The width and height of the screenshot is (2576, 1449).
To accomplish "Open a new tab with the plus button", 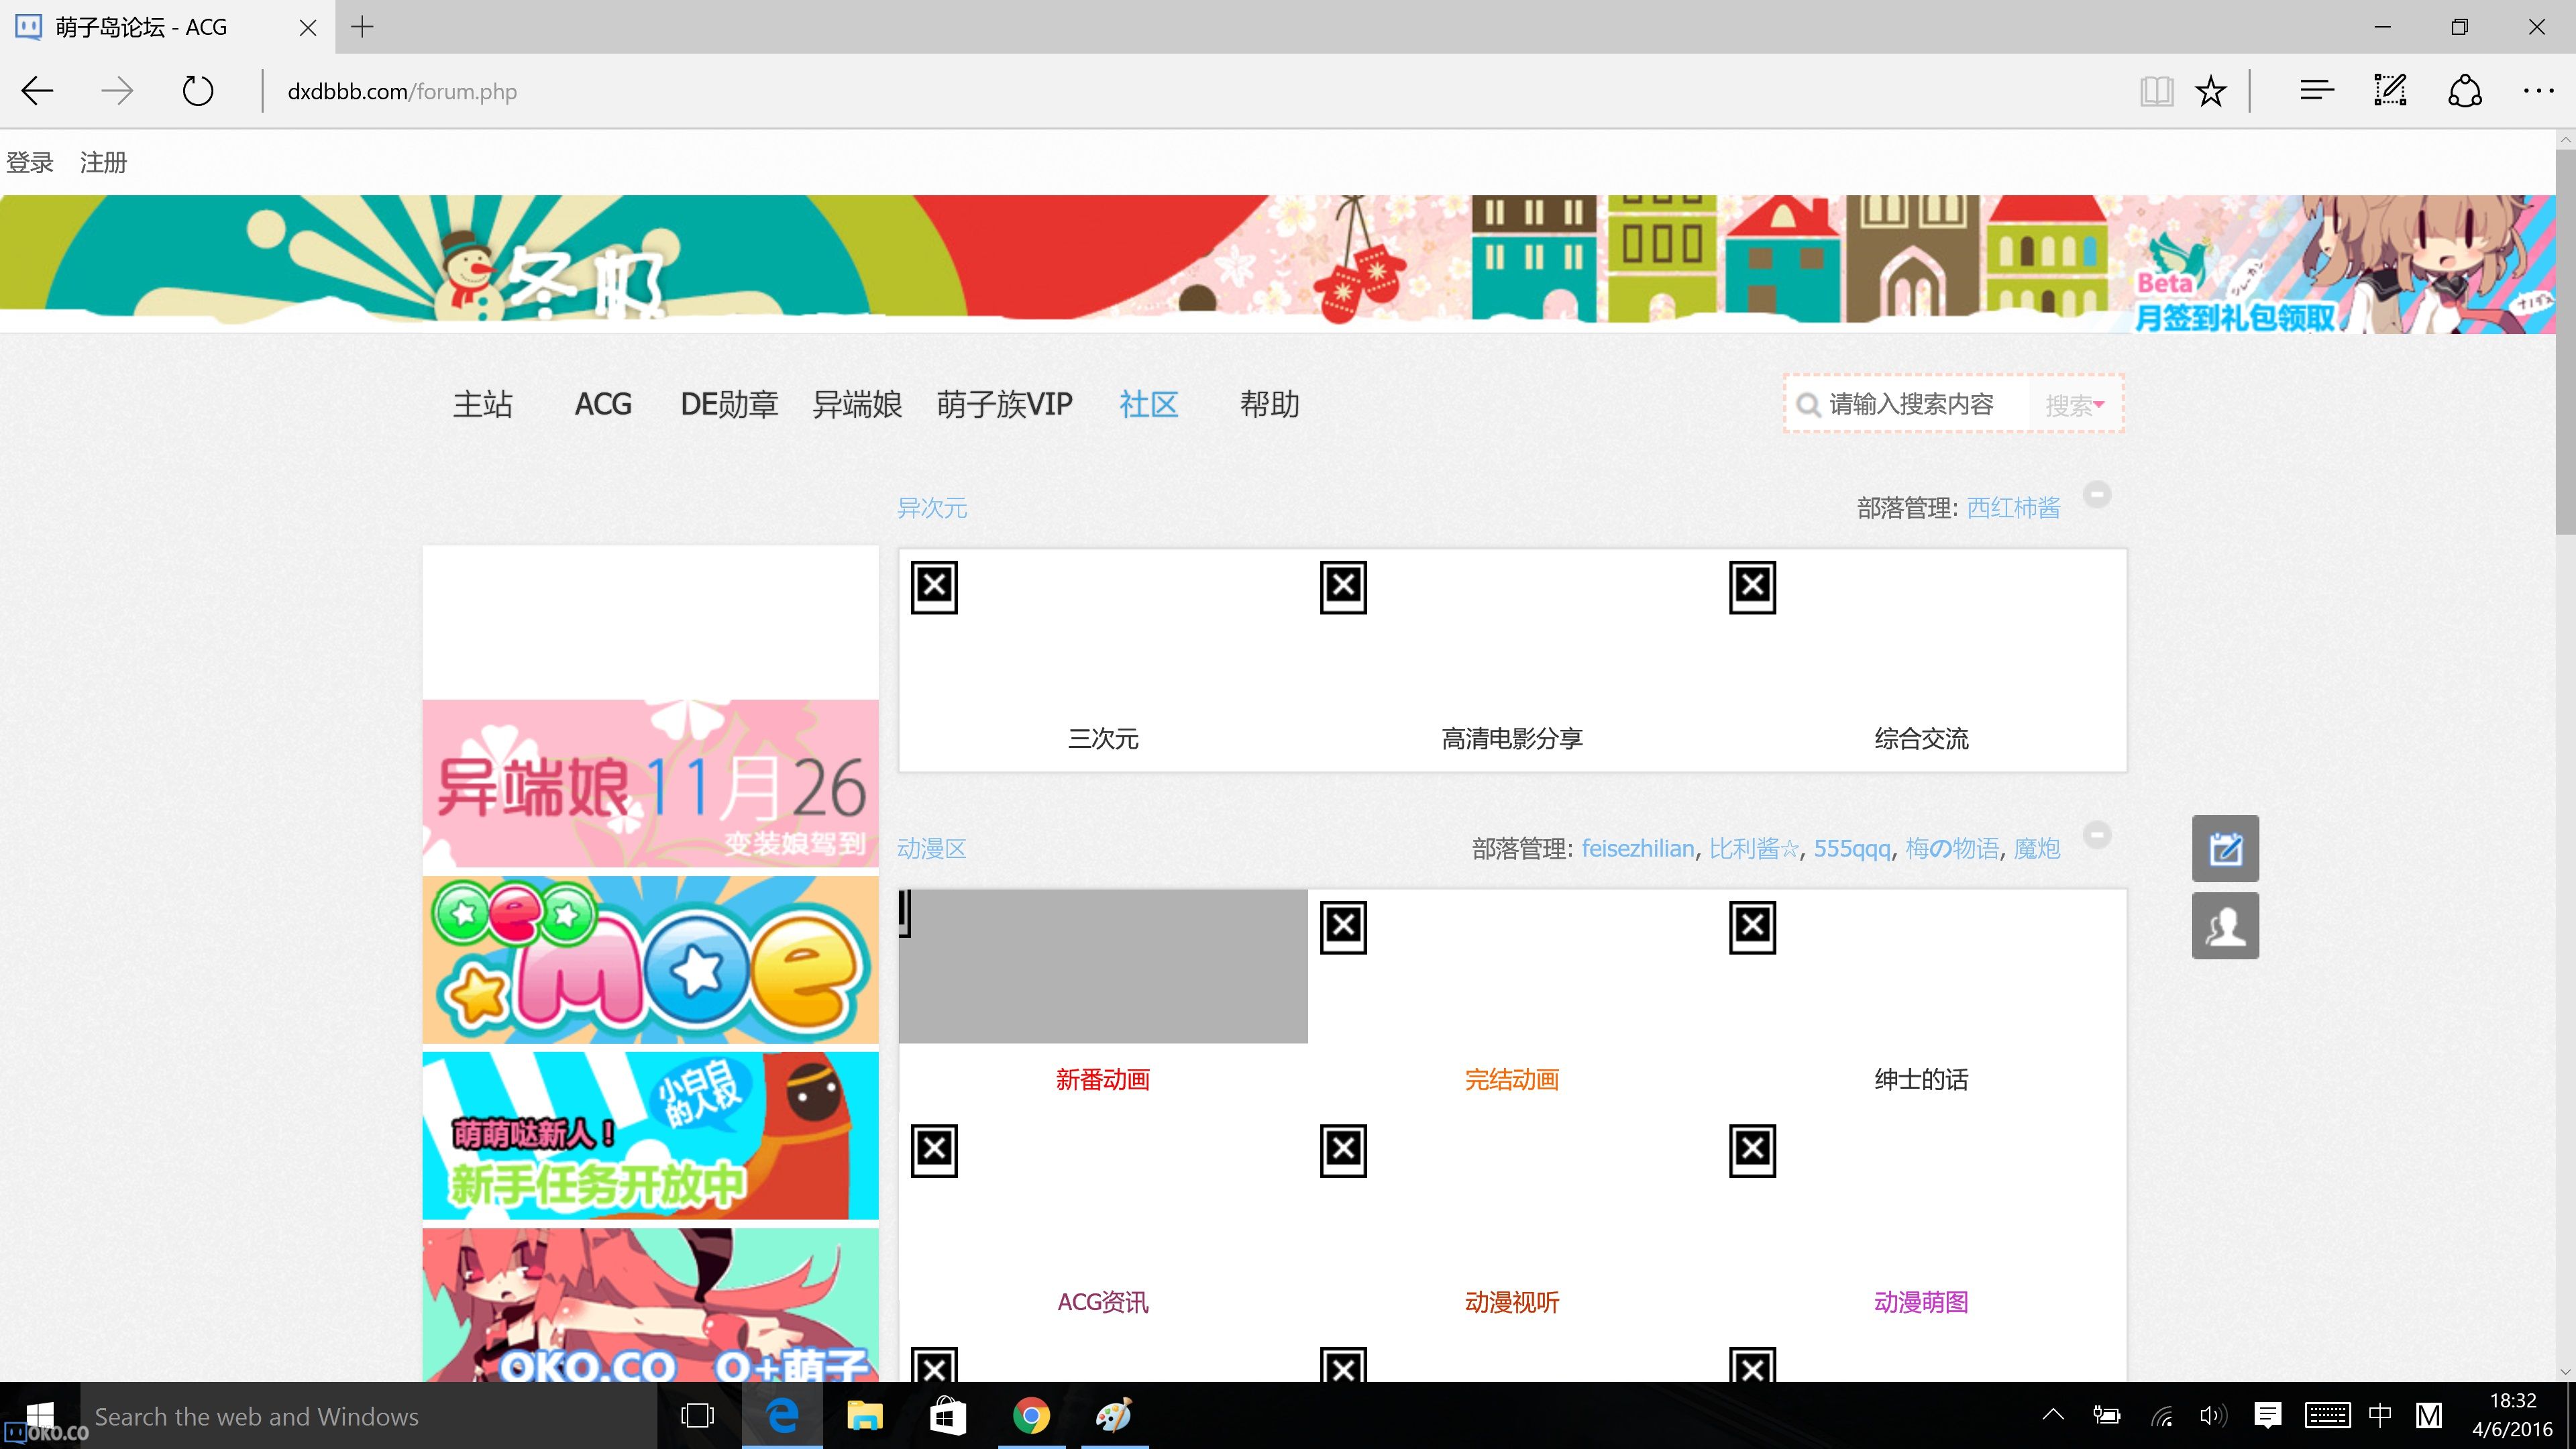I will point(362,27).
